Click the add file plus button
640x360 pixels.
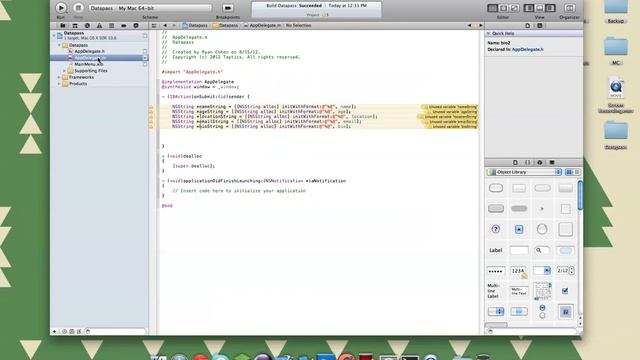[54, 331]
